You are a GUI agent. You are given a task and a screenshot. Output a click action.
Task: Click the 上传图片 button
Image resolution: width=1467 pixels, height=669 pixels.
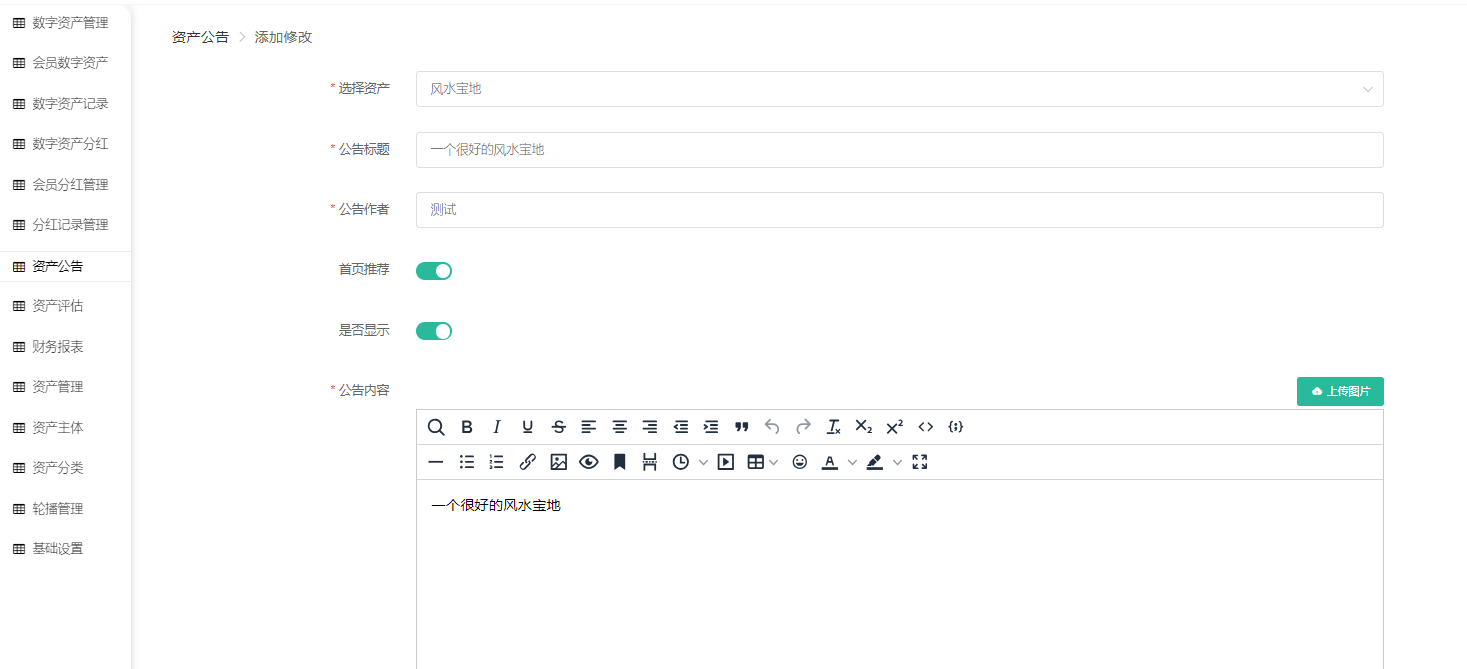pos(1339,391)
